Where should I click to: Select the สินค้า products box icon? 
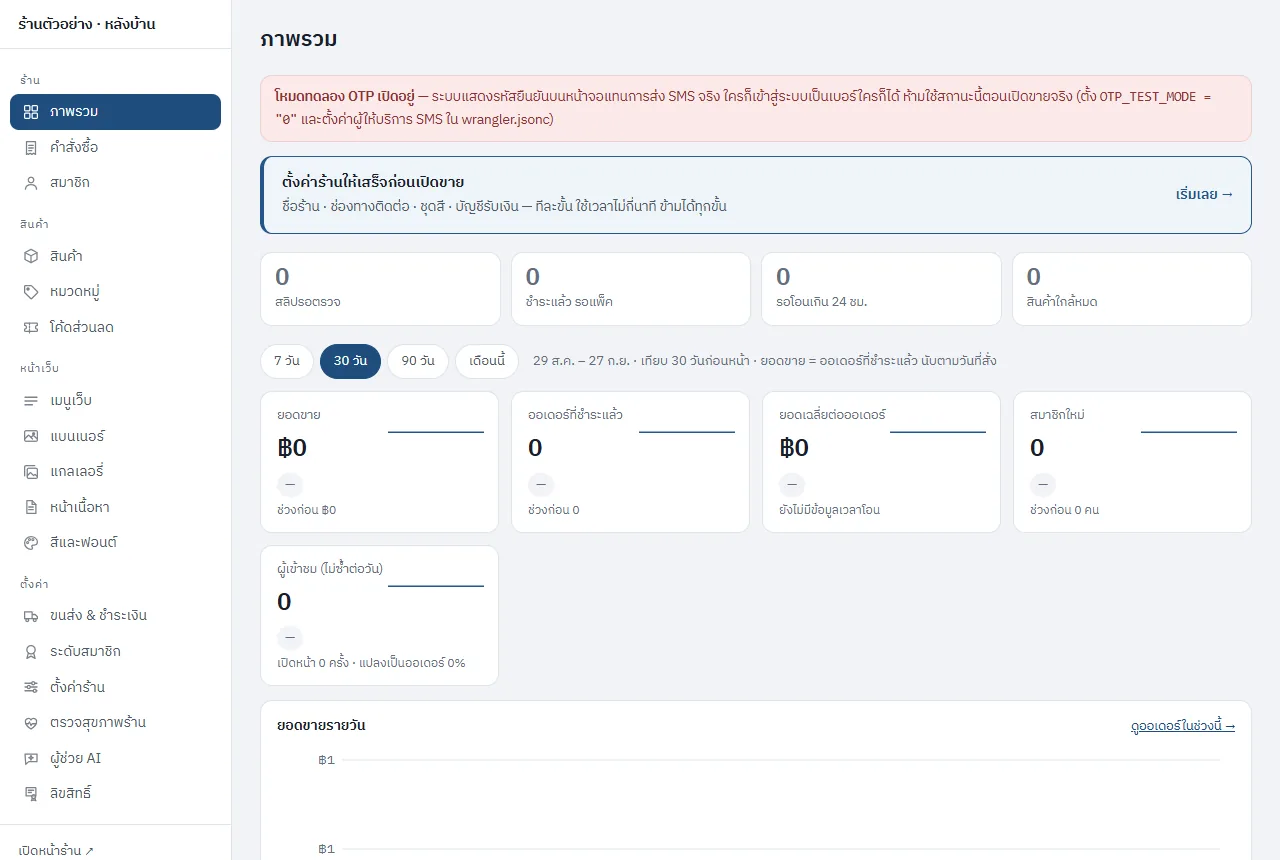(31, 256)
